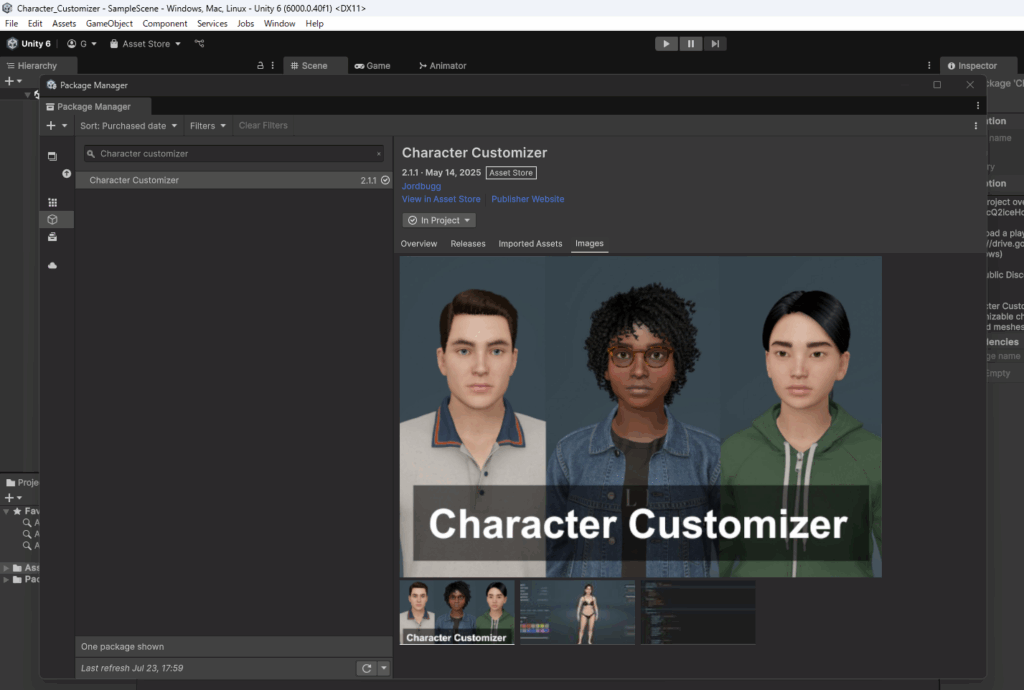The width and height of the screenshot is (1024, 690).
Task: Open the Asset Store dropdown in toolbar
Action: (x=145, y=44)
